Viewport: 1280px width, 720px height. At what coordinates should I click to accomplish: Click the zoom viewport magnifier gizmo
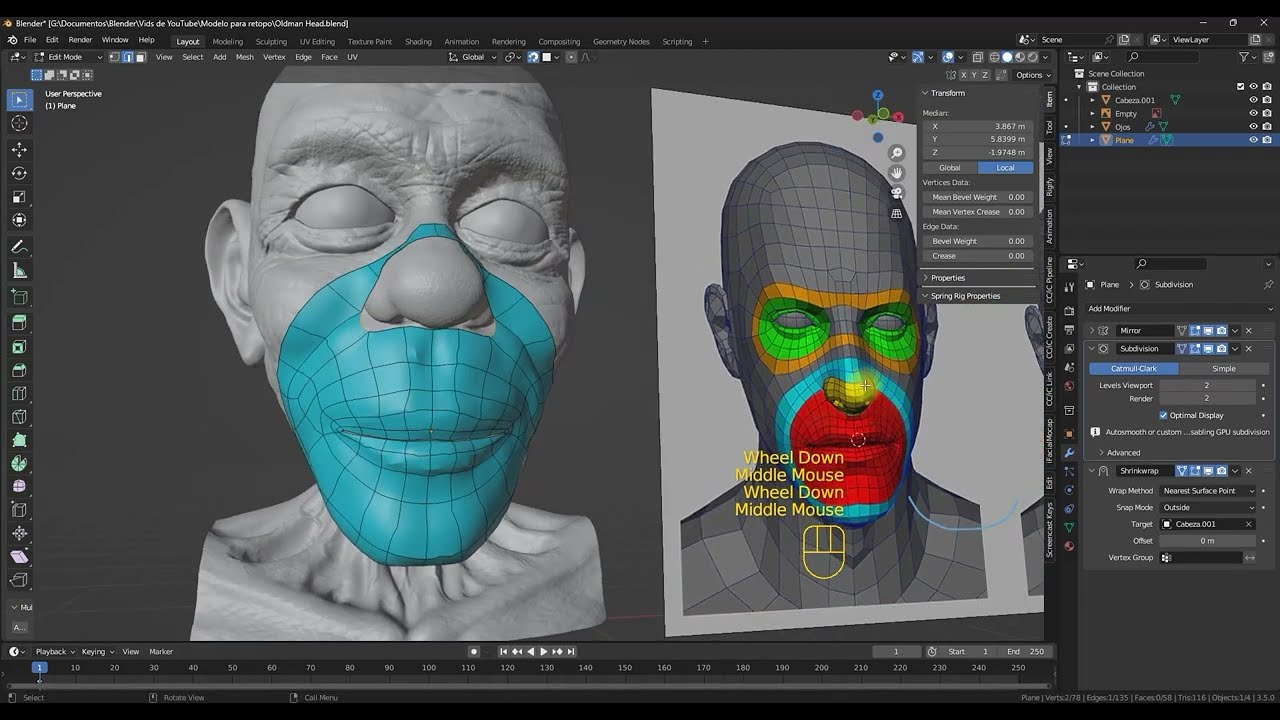tap(897, 153)
